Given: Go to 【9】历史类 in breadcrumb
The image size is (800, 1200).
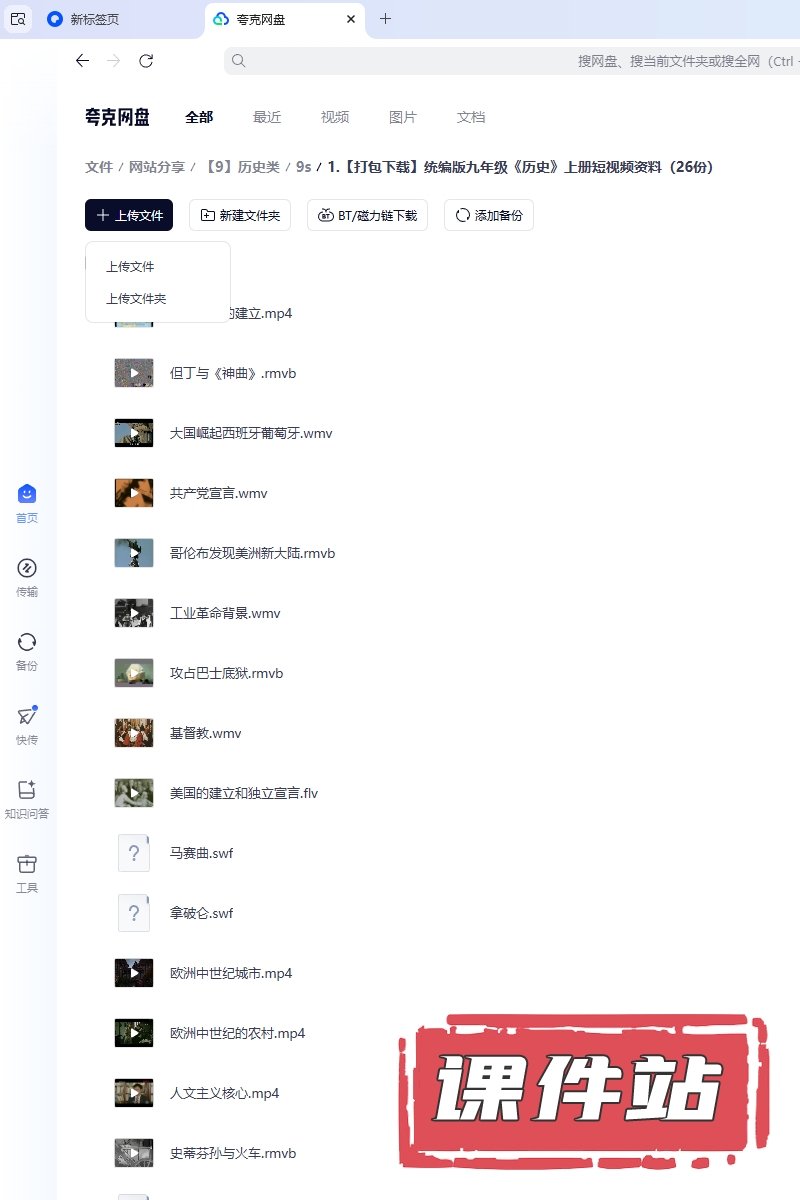Looking at the screenshot, I should (x=242, y=167).
